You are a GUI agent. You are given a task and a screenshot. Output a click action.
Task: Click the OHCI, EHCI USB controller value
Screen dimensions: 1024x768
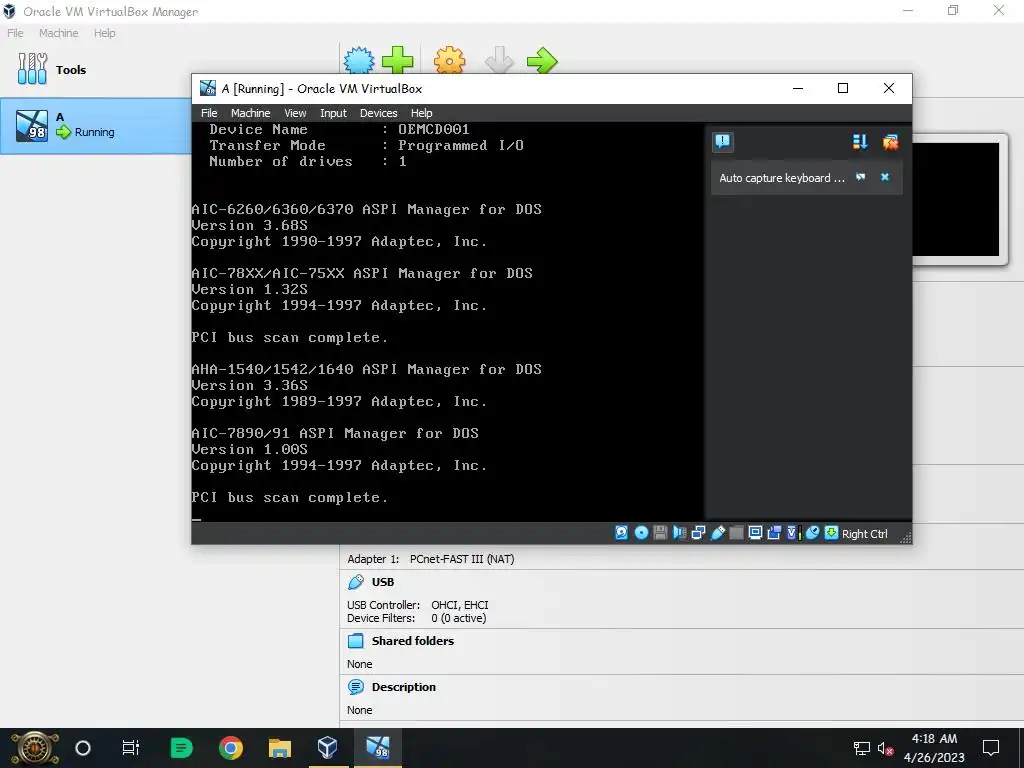tap(460, 605)
